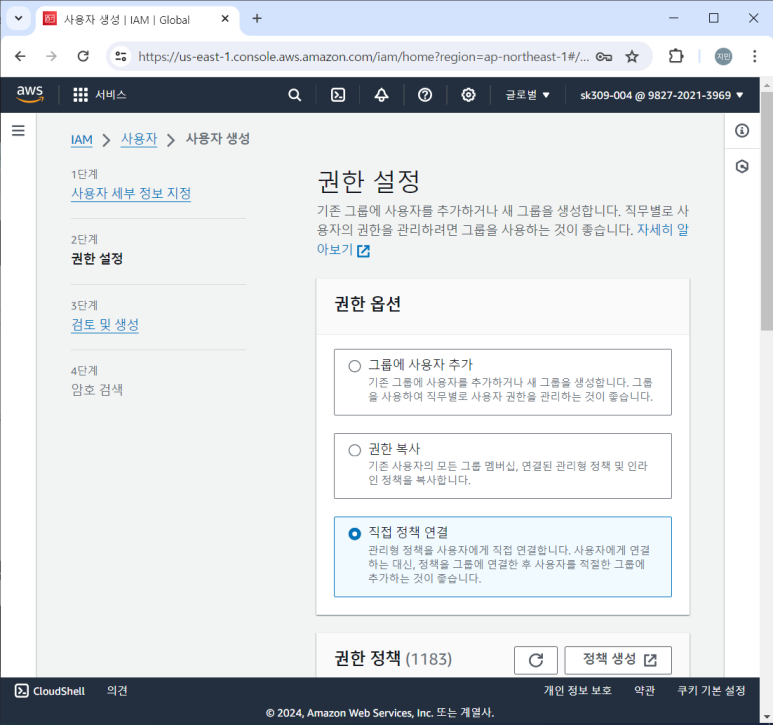Screen dimensions: 773x725
Task: Click the 암호 검색 step 4 label
Action: click(x=97, y=390)
